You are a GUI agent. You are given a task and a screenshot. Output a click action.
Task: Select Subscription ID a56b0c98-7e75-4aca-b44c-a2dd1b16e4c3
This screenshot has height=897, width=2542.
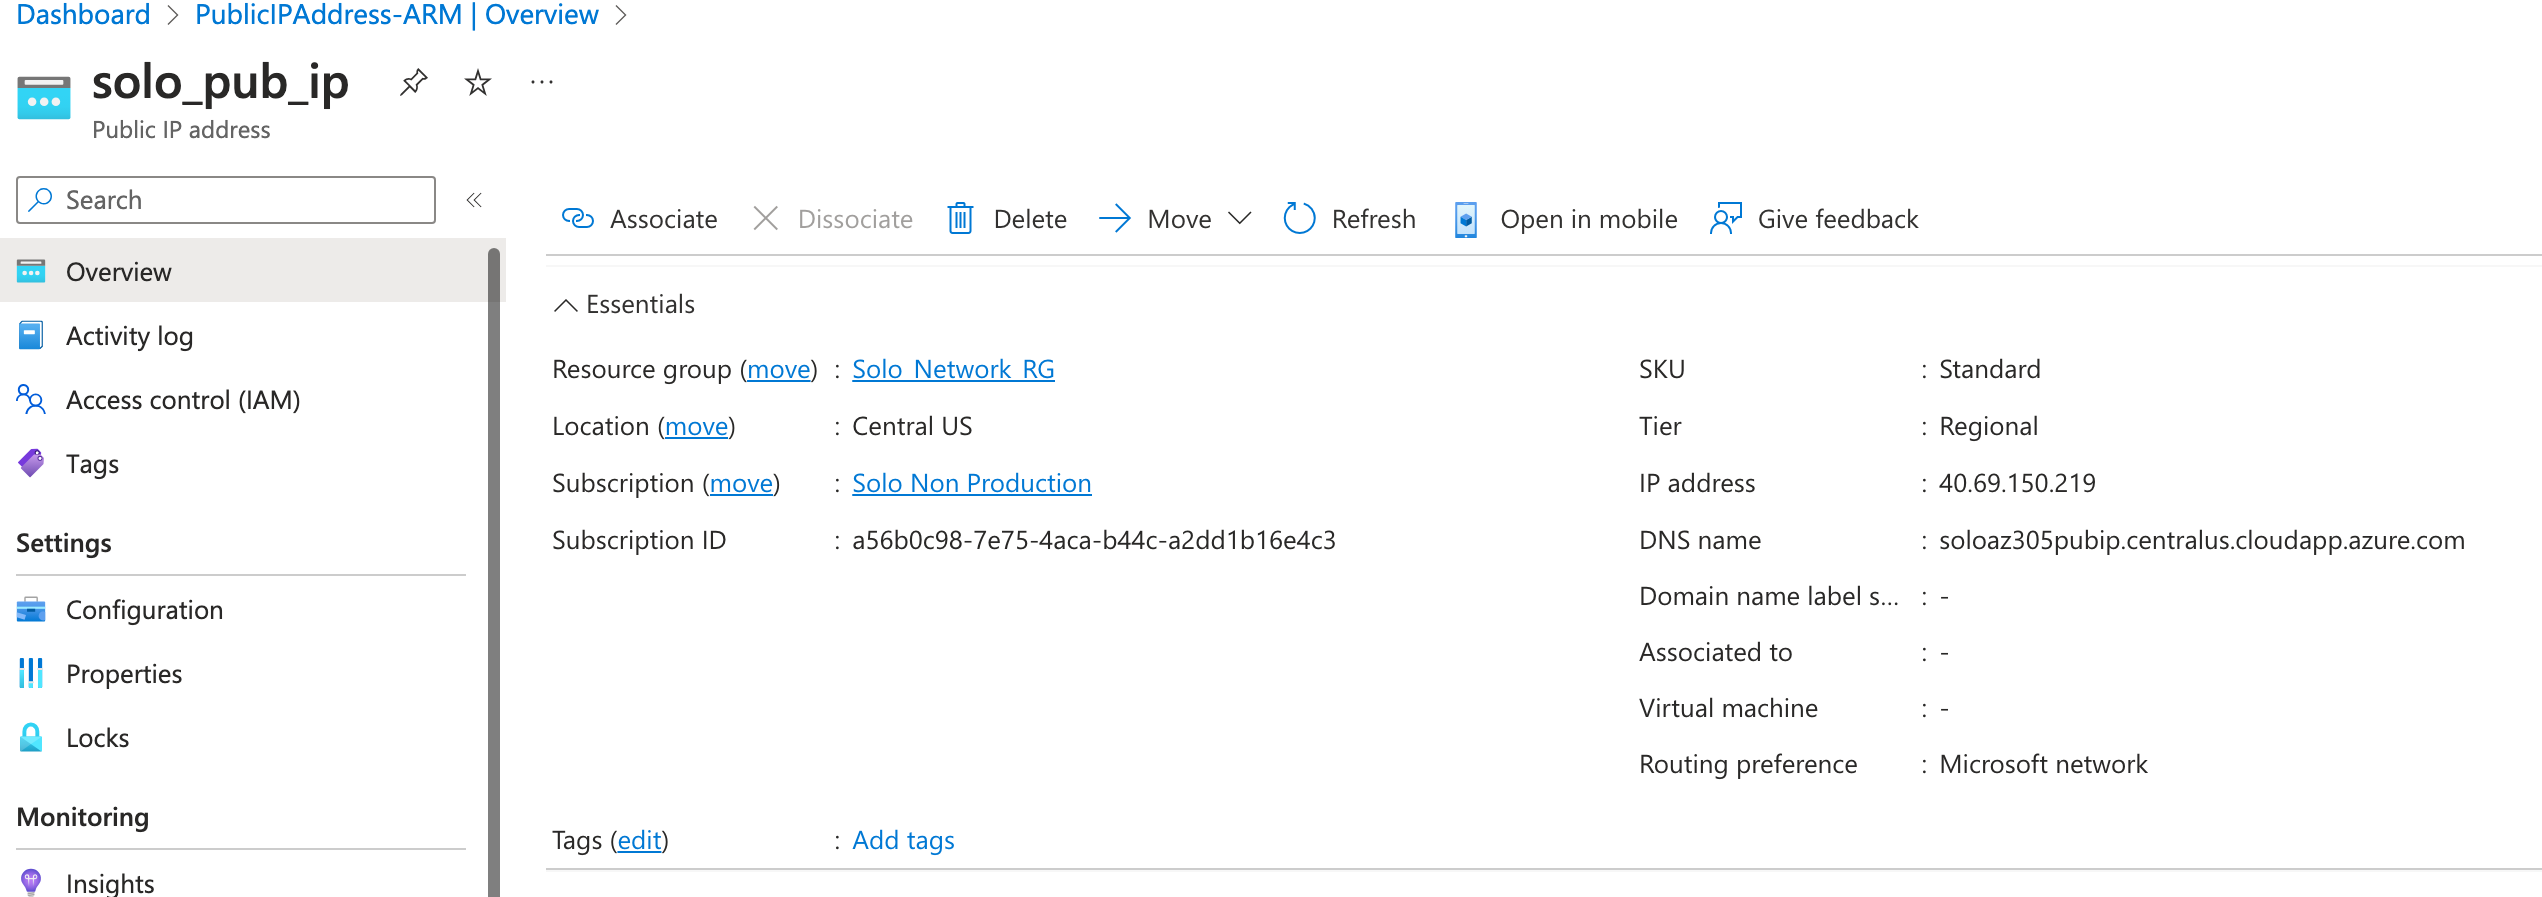(1093, 540)
